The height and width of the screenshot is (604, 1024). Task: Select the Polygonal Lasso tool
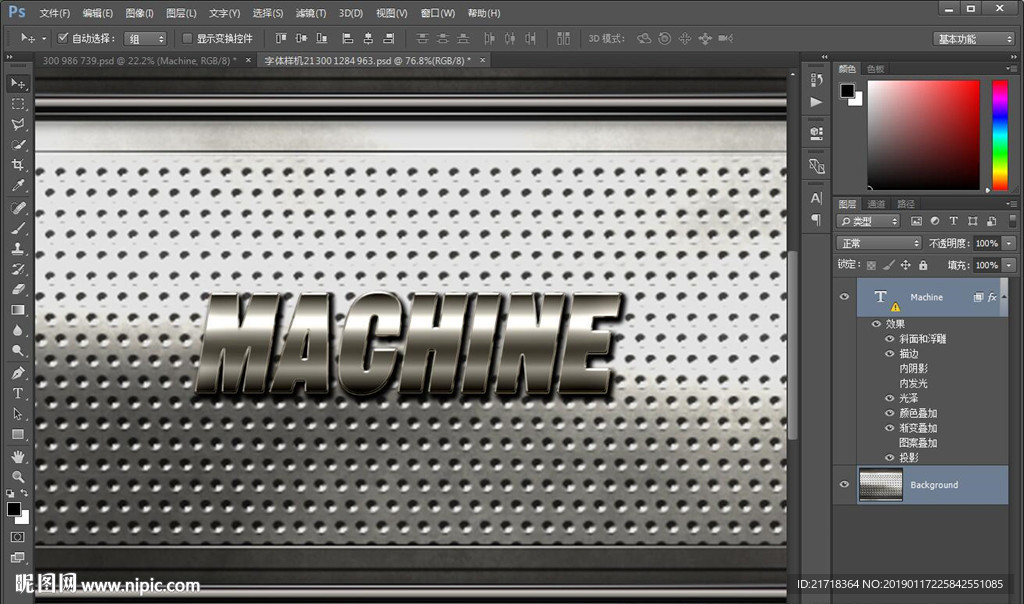(x=18, y=124)
